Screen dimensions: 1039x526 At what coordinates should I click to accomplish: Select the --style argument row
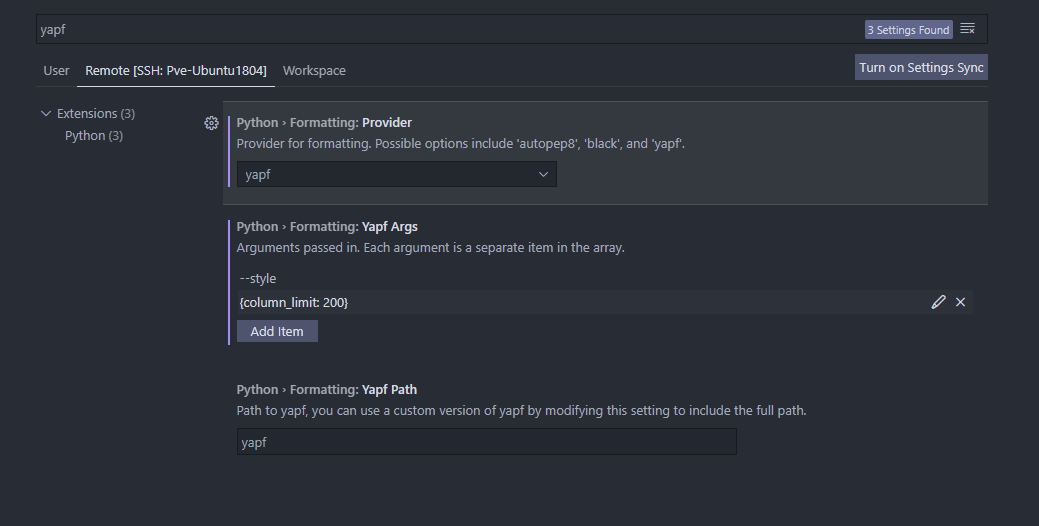click(258, 279)
